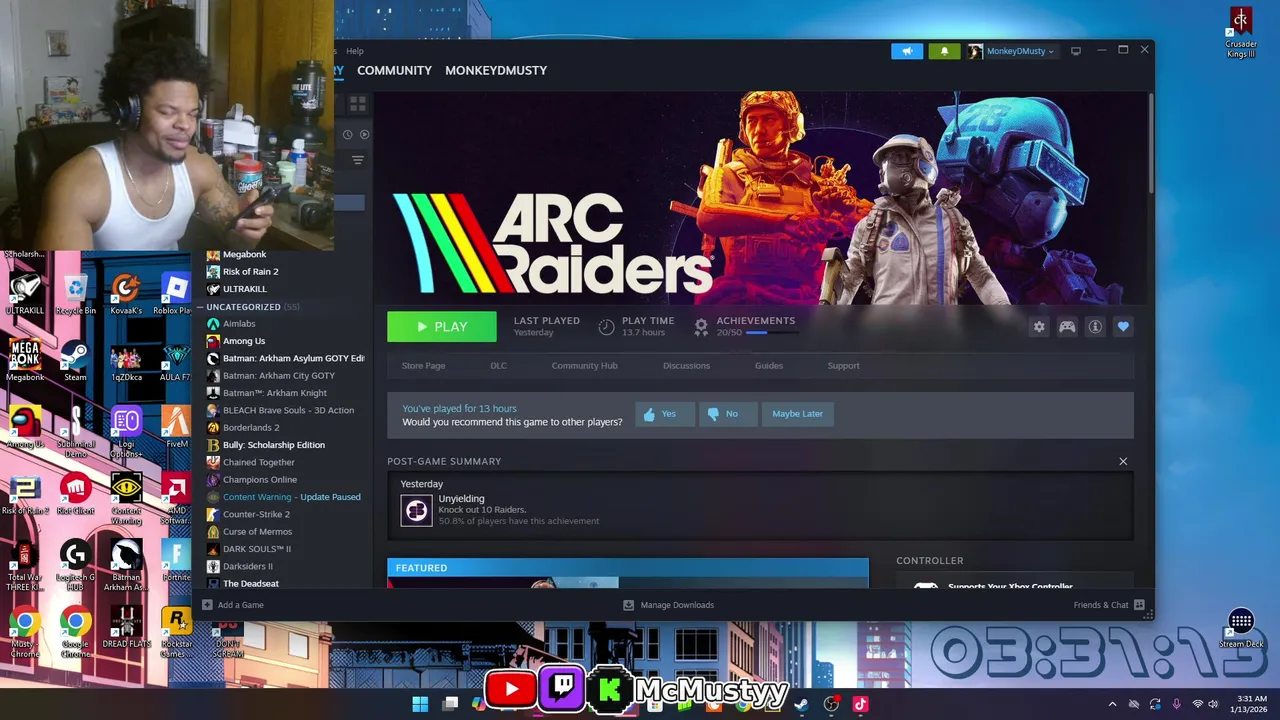Open Windows Start menu

420,704
